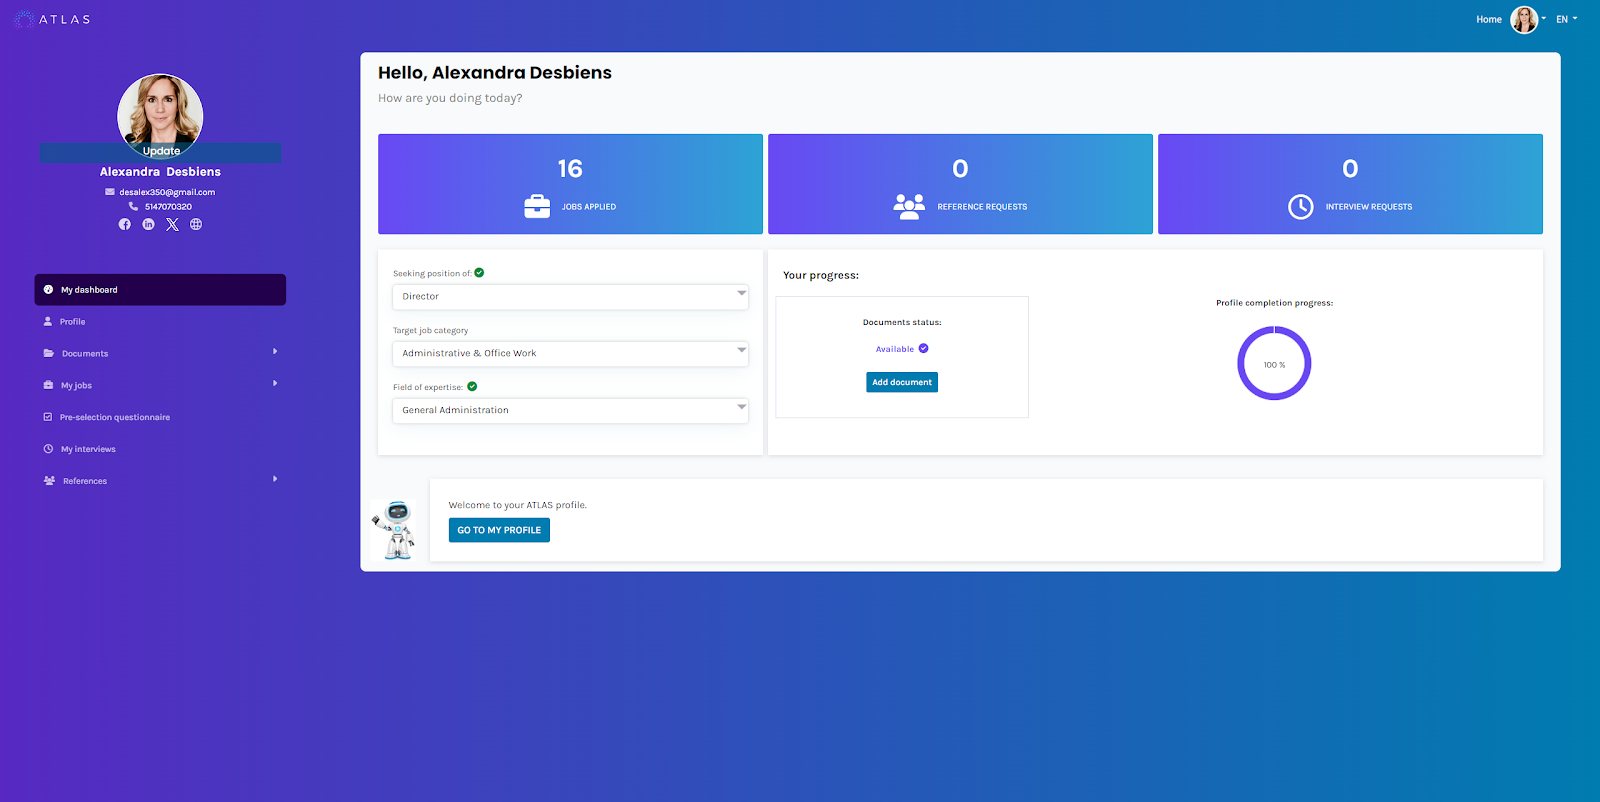This screenshot has width=1600, height=802.
Task: Click the Add document button
Action: tap(902, 382)
